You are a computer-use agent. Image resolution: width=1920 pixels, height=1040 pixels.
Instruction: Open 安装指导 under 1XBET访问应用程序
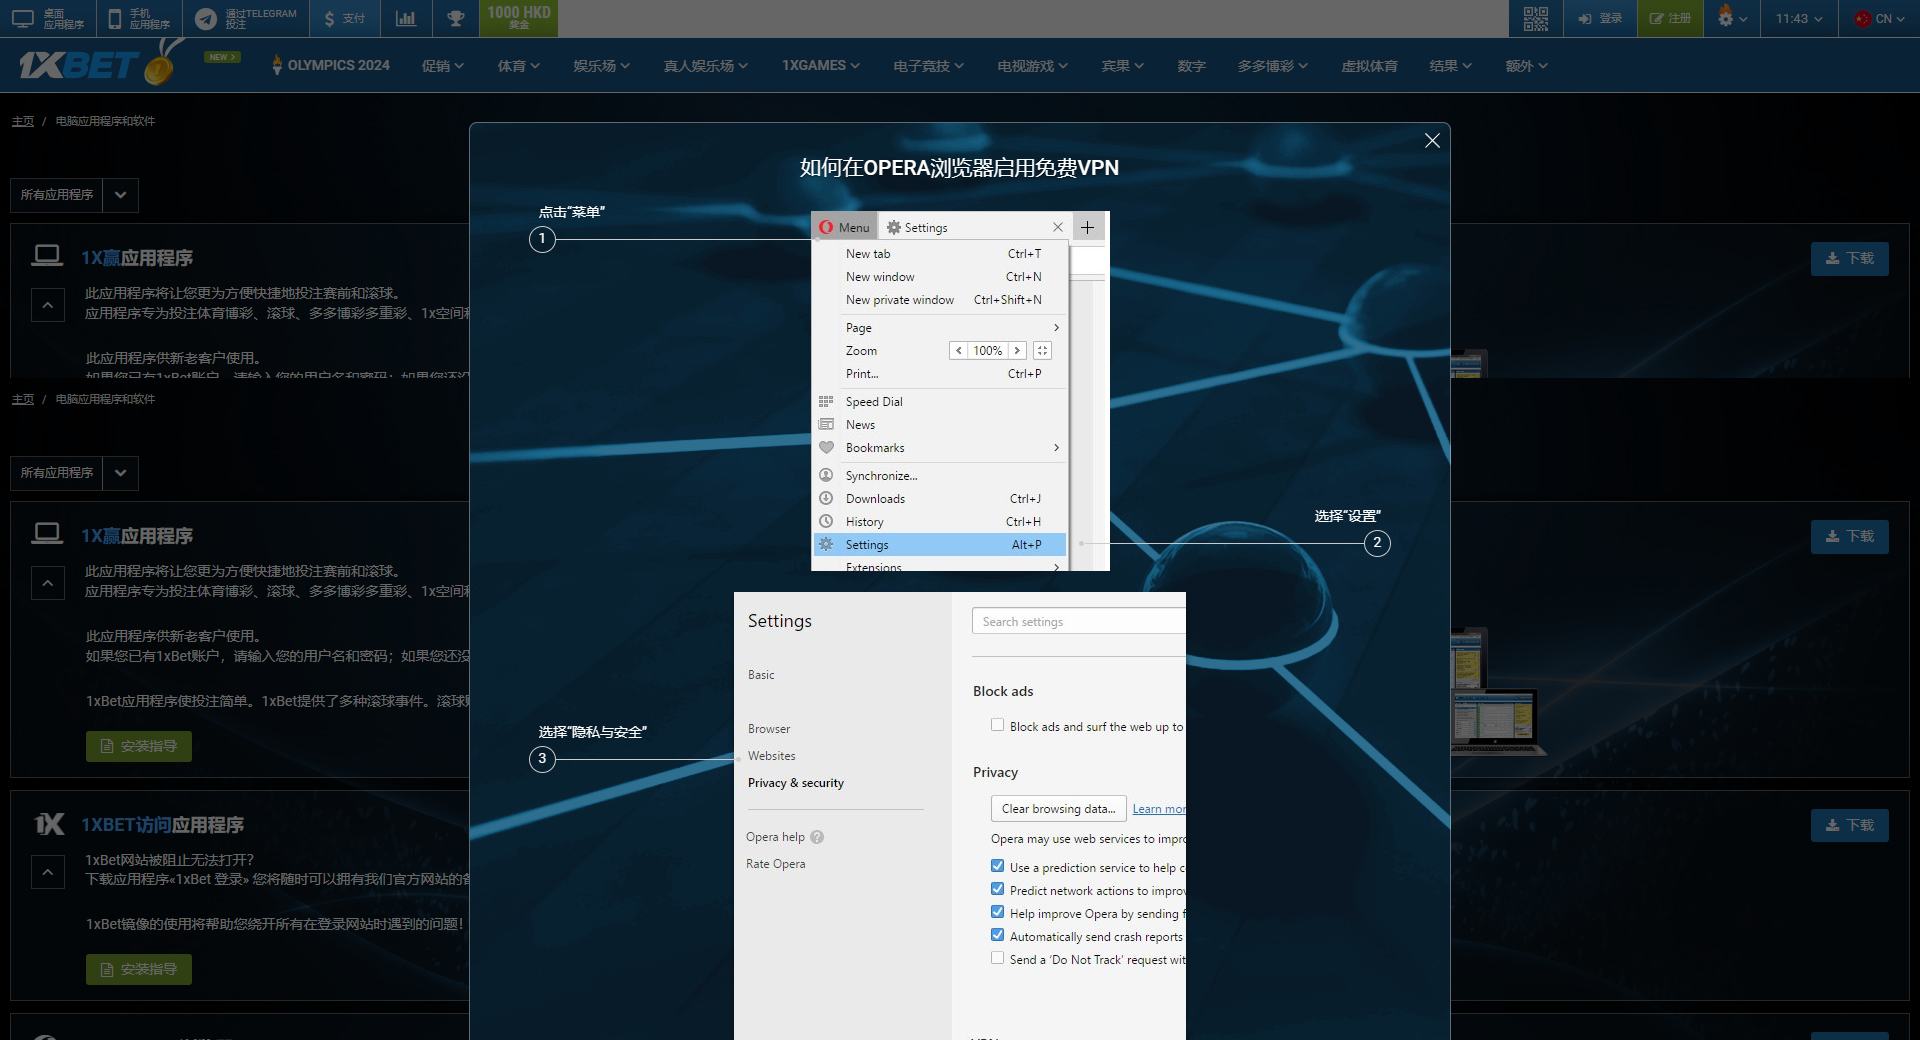(x=138, y=969)
